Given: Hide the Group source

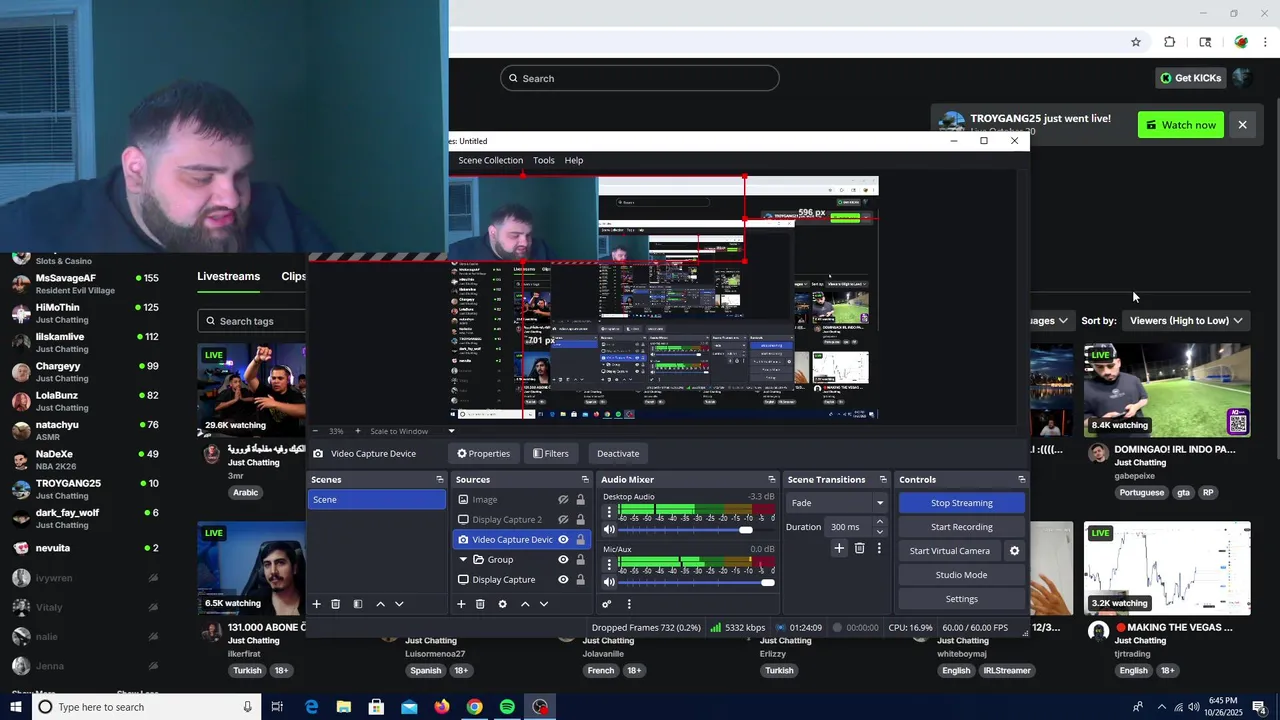Looking at the screenshot, I should pos(563,560).
